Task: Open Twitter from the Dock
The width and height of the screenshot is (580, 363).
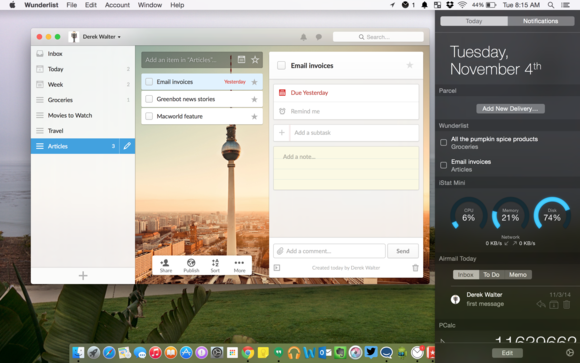Action: pos(371,352)
